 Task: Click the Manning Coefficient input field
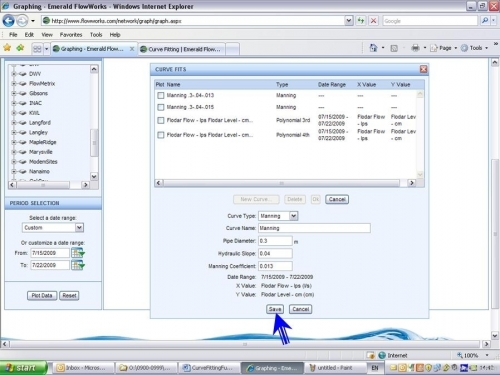(275, 266)
